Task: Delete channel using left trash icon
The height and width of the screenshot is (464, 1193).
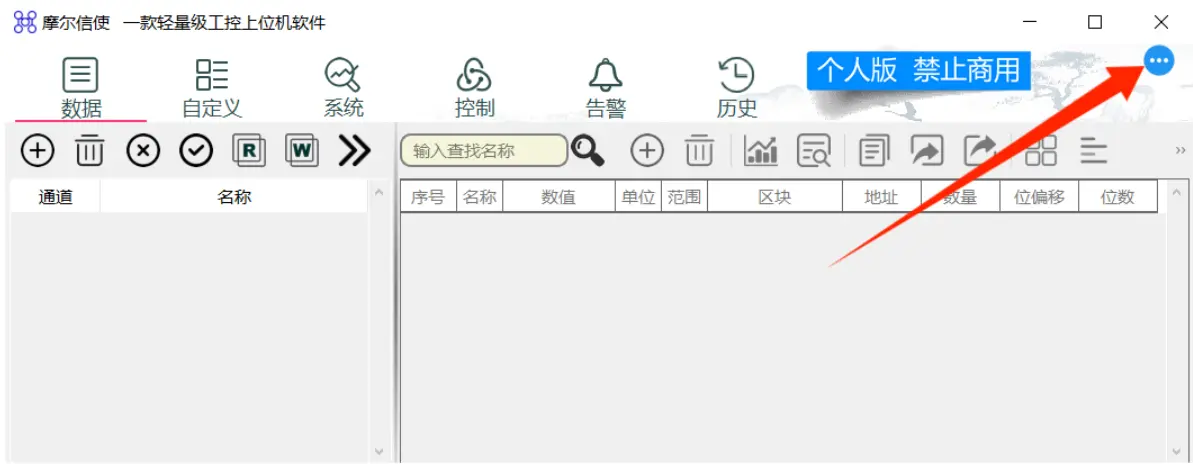Action: pos(90,151)
